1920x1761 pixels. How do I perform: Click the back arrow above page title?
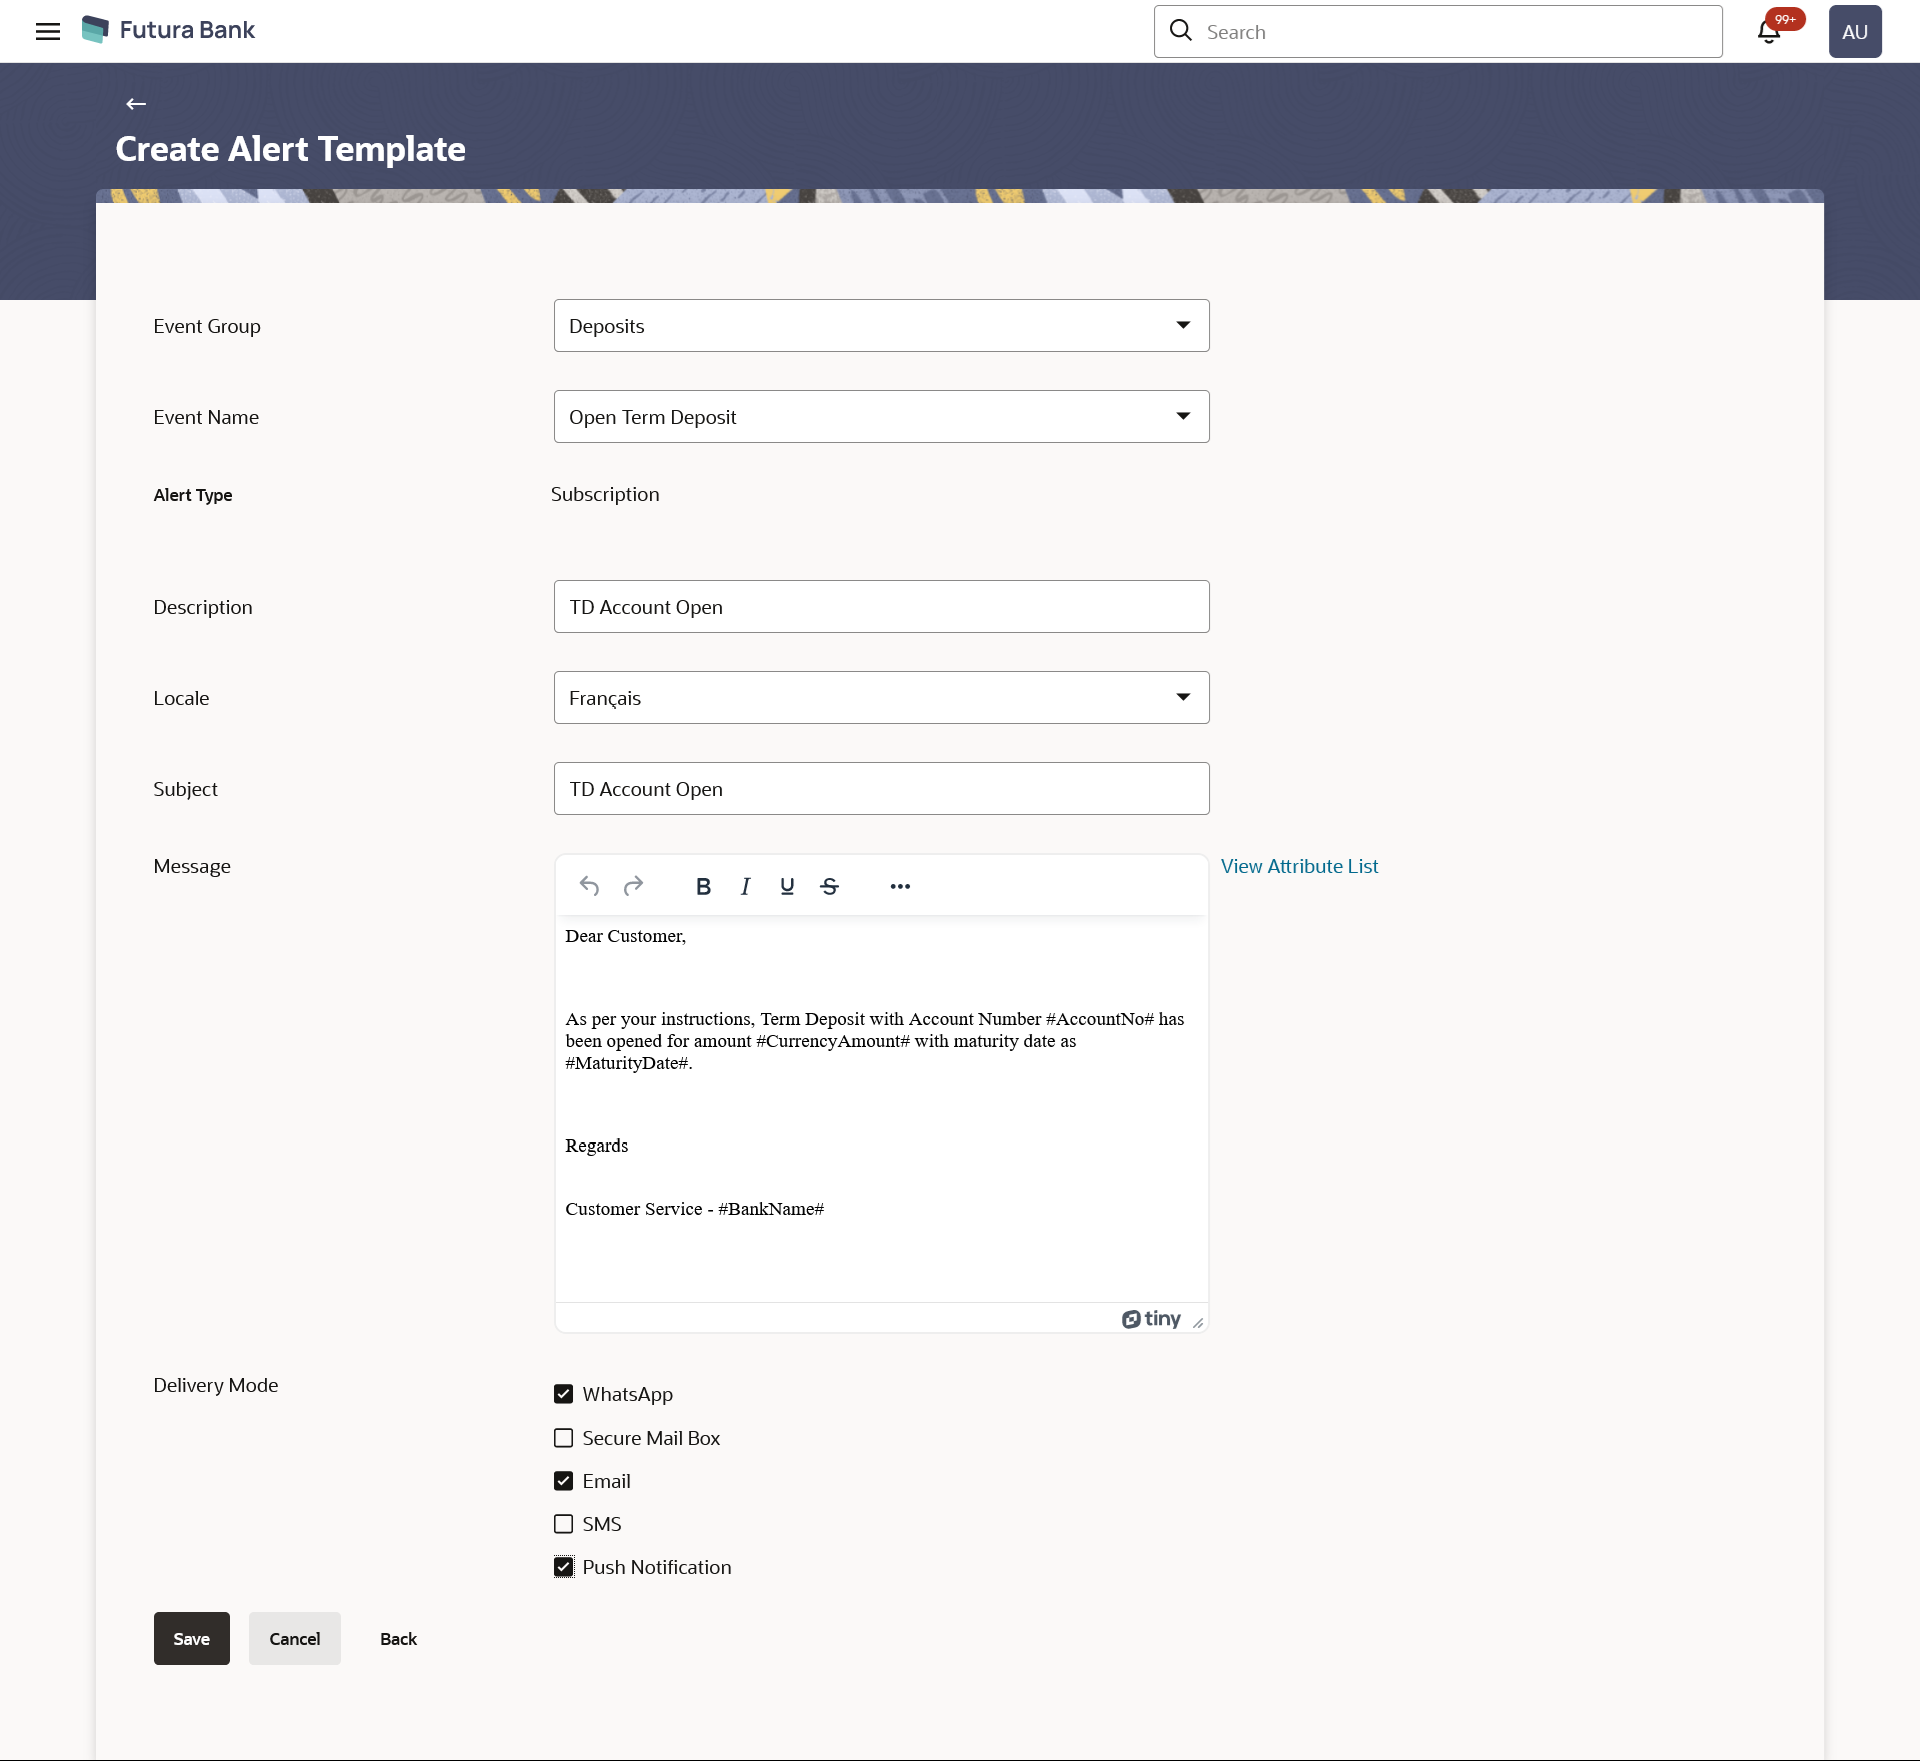tap(136, 104)
